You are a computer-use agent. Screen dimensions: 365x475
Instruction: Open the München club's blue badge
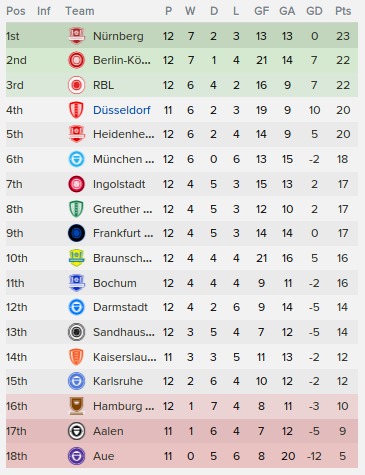tap(76, 159)
